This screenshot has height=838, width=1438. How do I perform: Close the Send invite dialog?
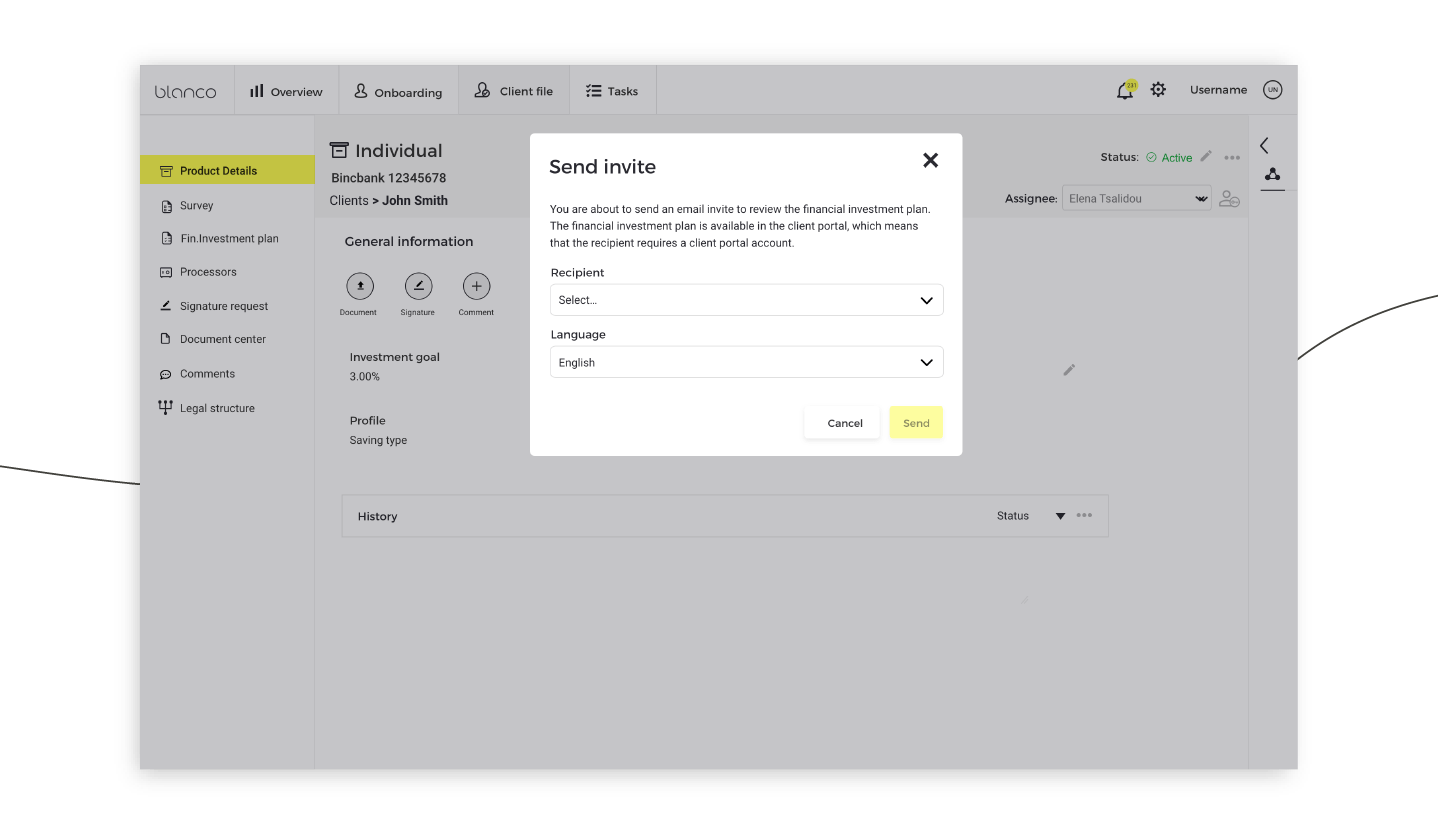(930, 160)
